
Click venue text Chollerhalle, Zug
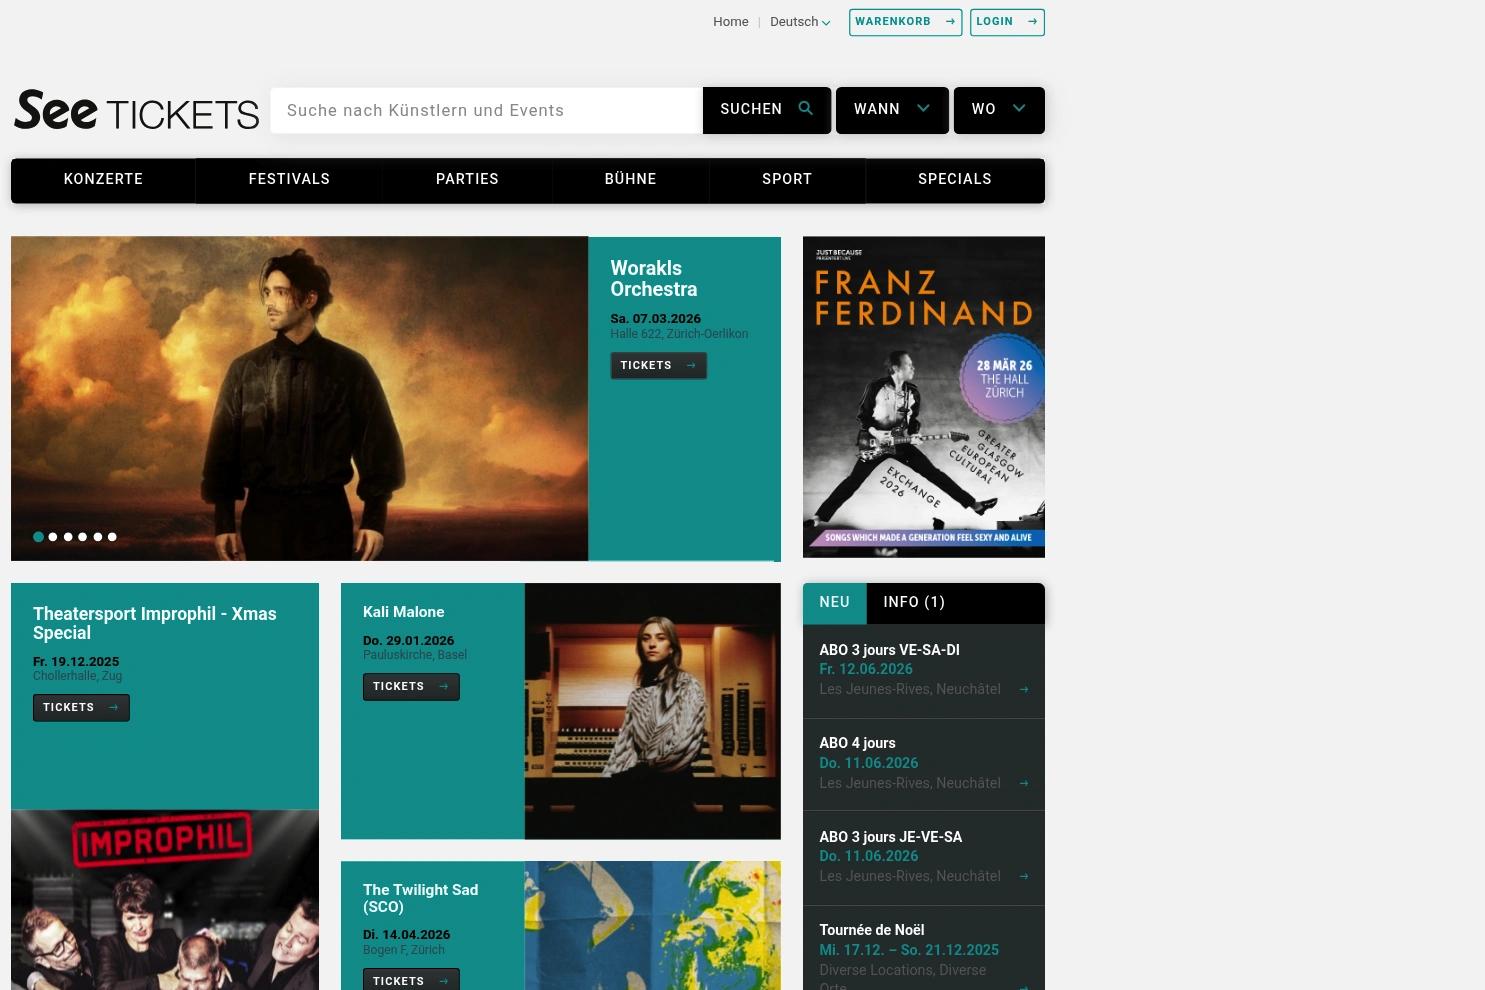[78, 676]
